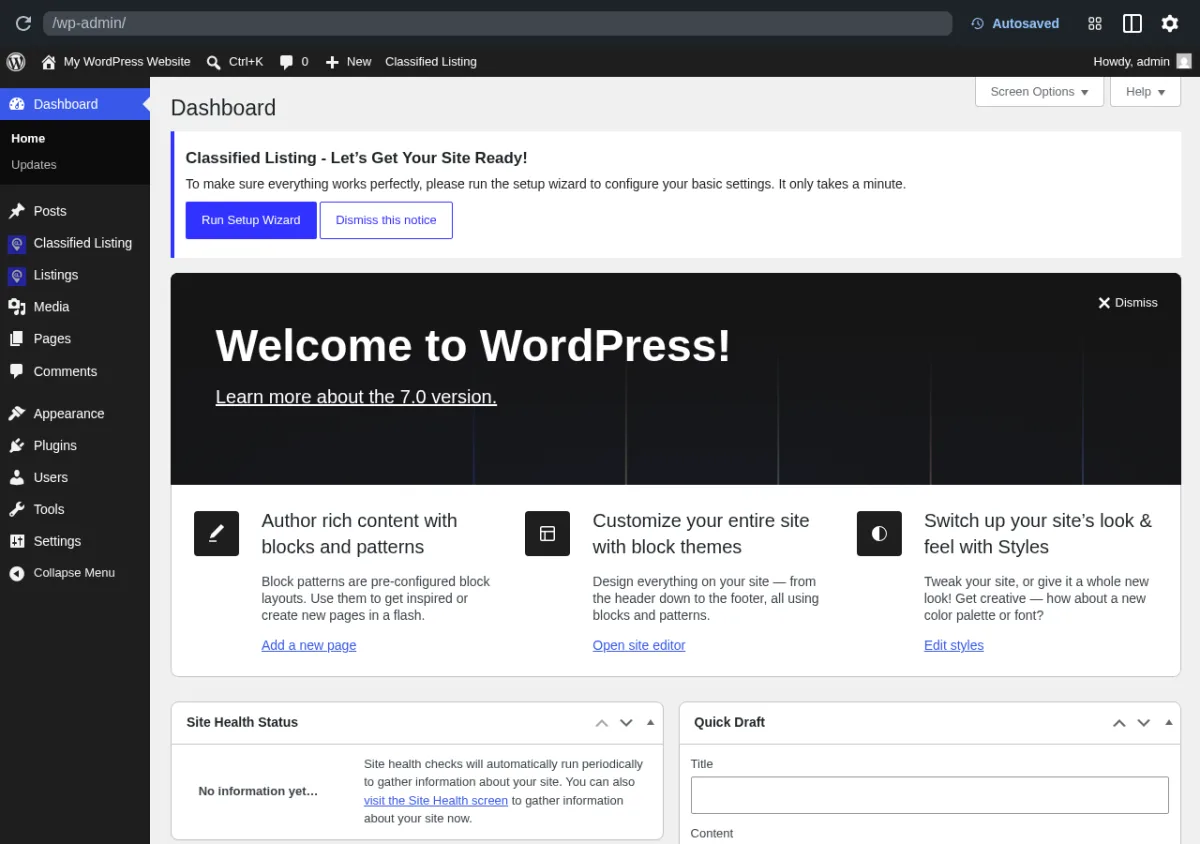Open Learn more about the 7.0 version link
Screen dimensions: 1200x844
pyautogui.click(x=356, y=397)
